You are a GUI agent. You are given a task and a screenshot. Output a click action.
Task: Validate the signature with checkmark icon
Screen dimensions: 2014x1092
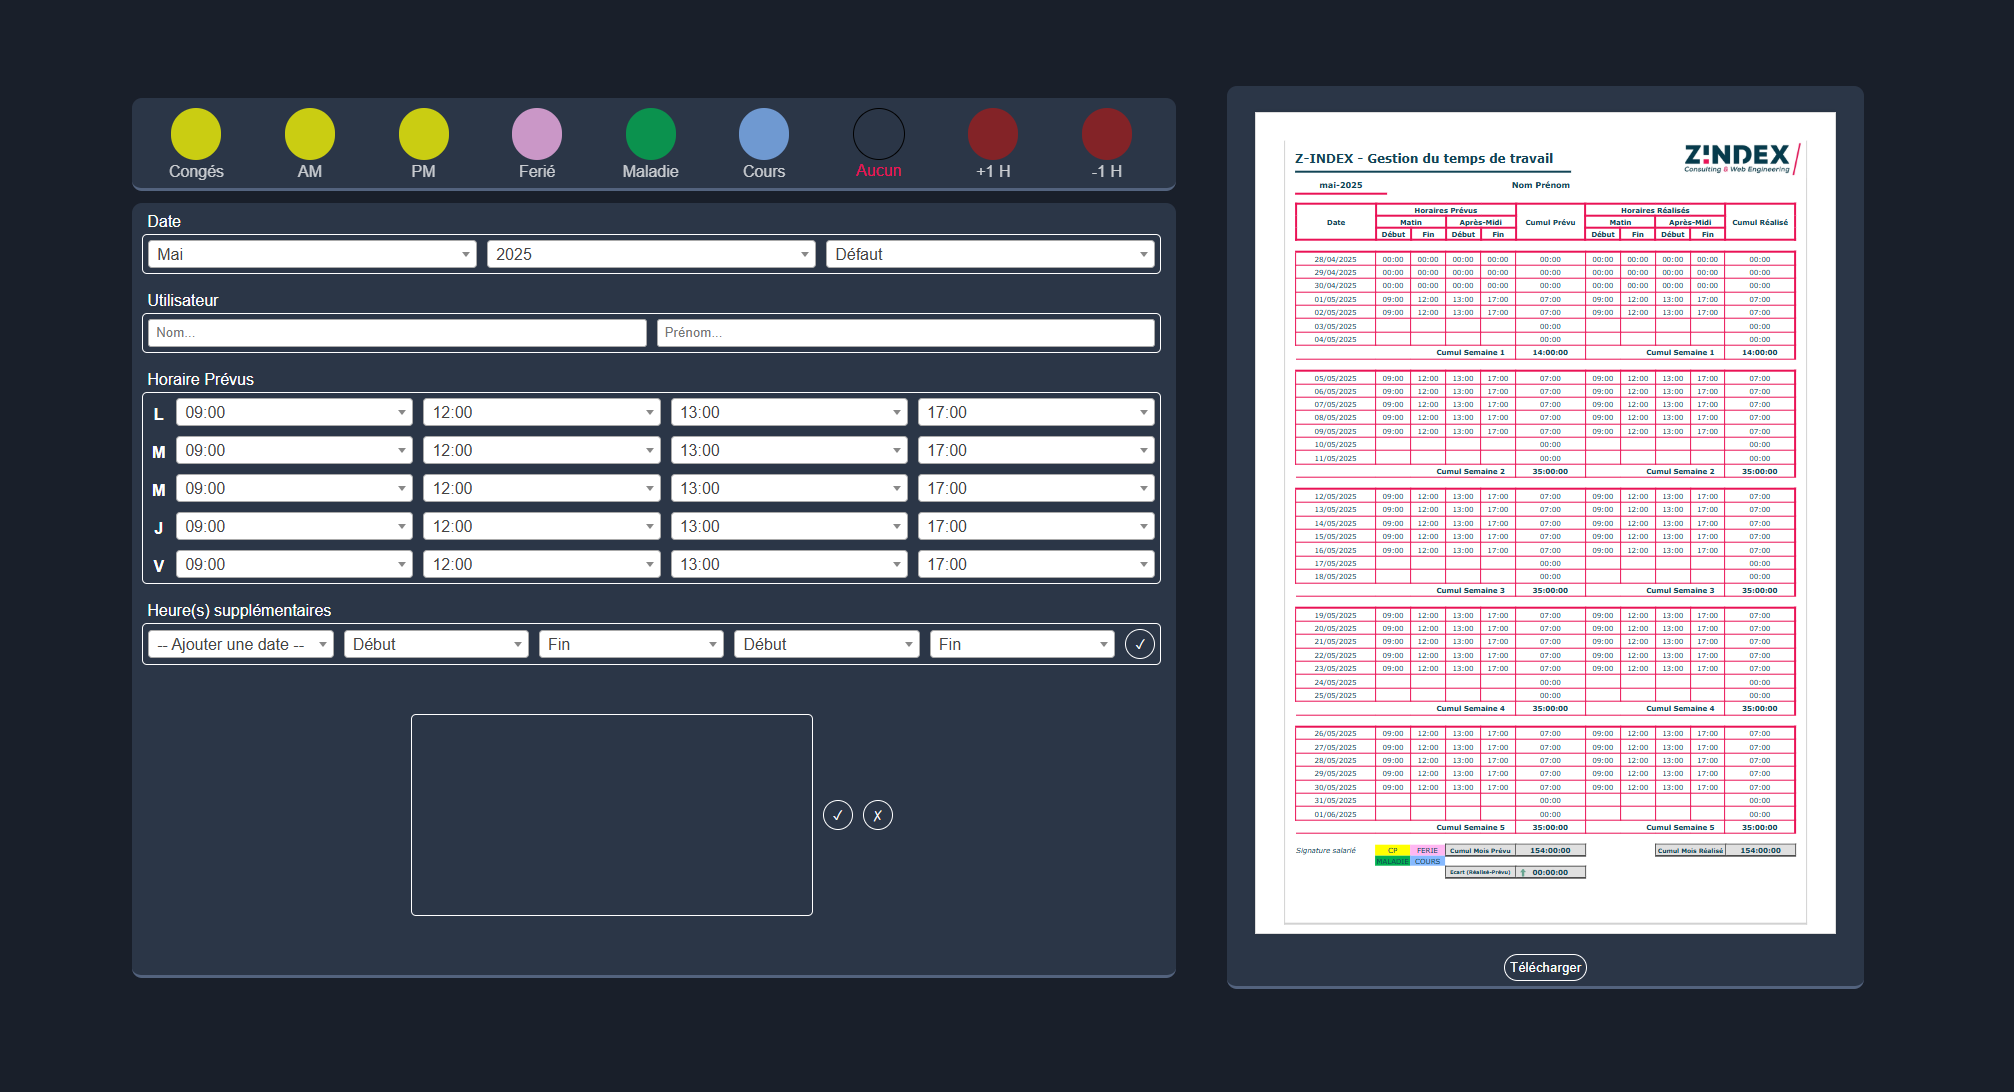[838, 815]
